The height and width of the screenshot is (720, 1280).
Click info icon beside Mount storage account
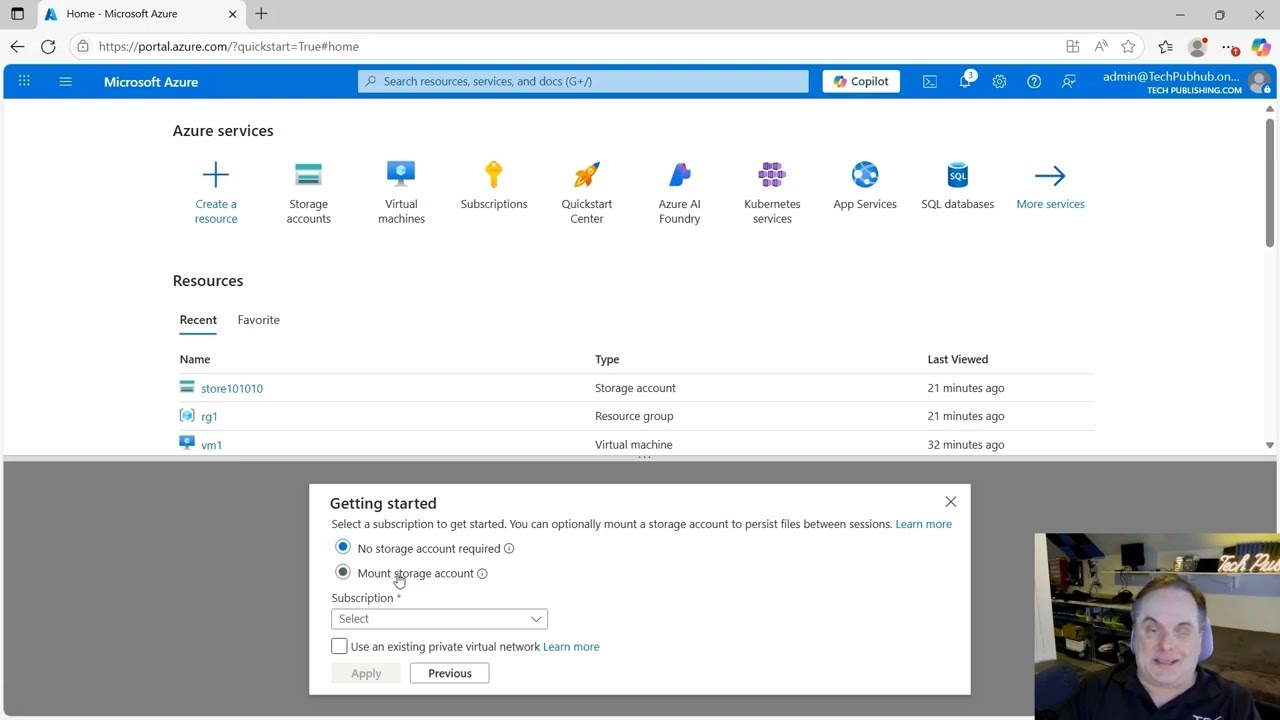482,574
